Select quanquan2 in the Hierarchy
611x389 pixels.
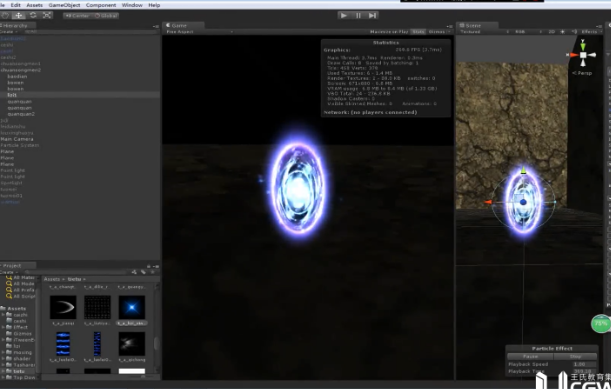coord(21,114)
